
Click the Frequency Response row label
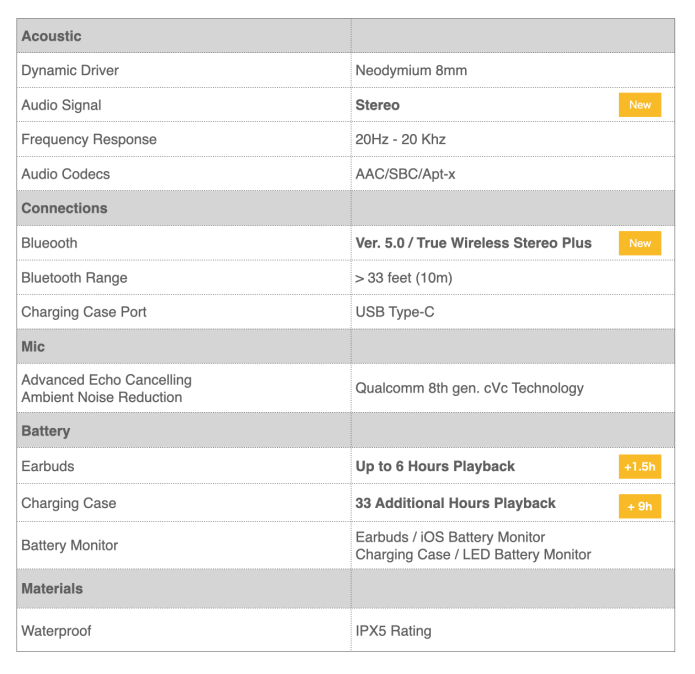(89, 139)
